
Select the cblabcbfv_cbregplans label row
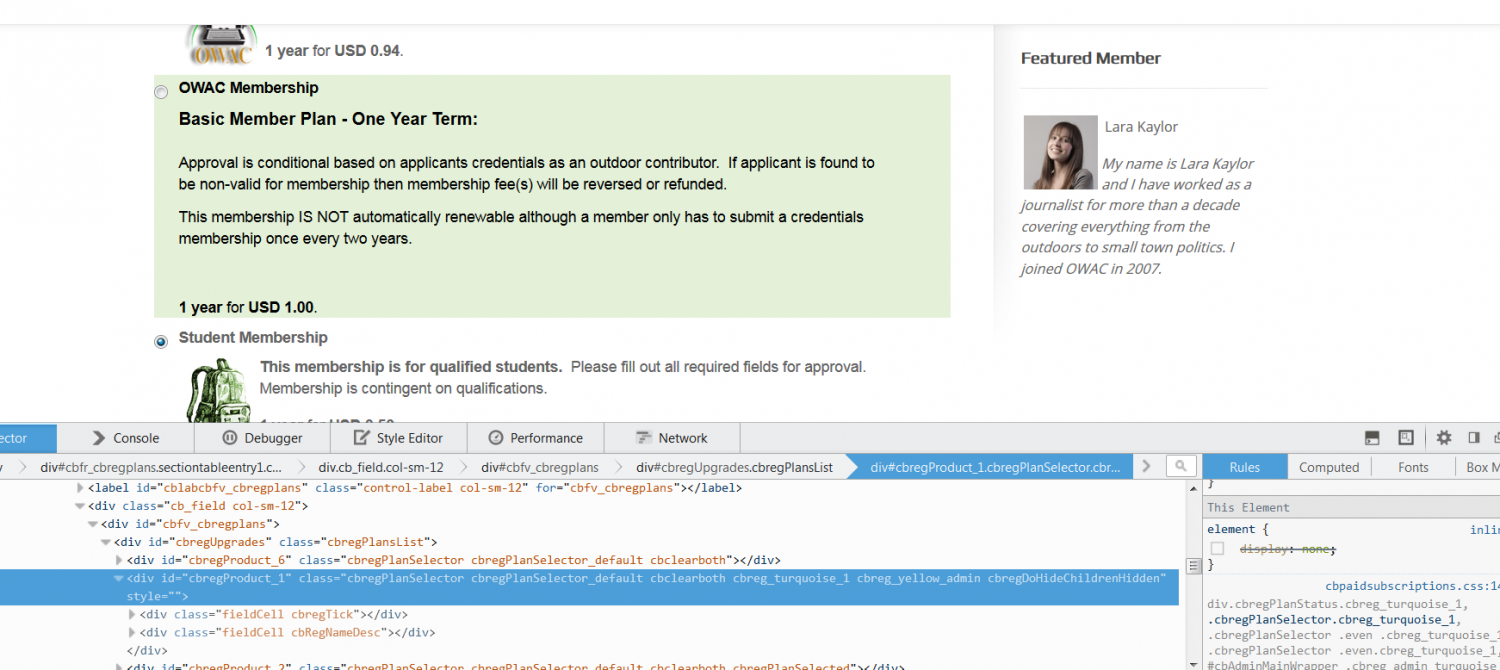click(x=415, y=488)
